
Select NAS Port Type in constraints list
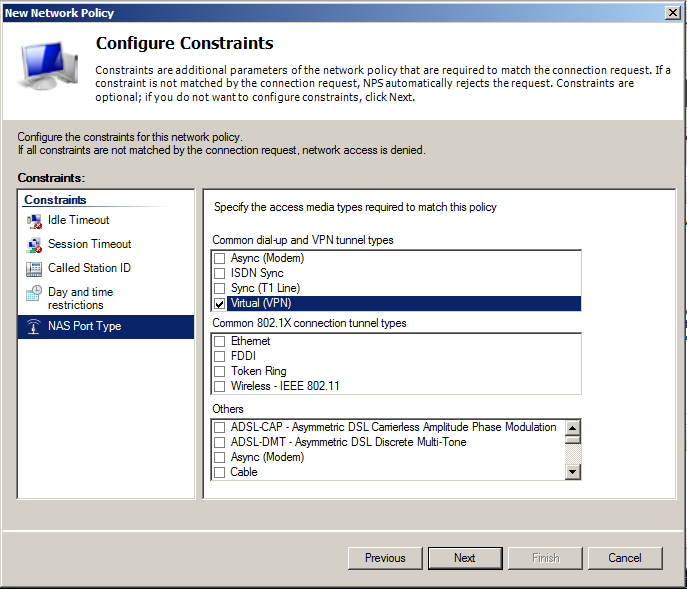(106, 326)
